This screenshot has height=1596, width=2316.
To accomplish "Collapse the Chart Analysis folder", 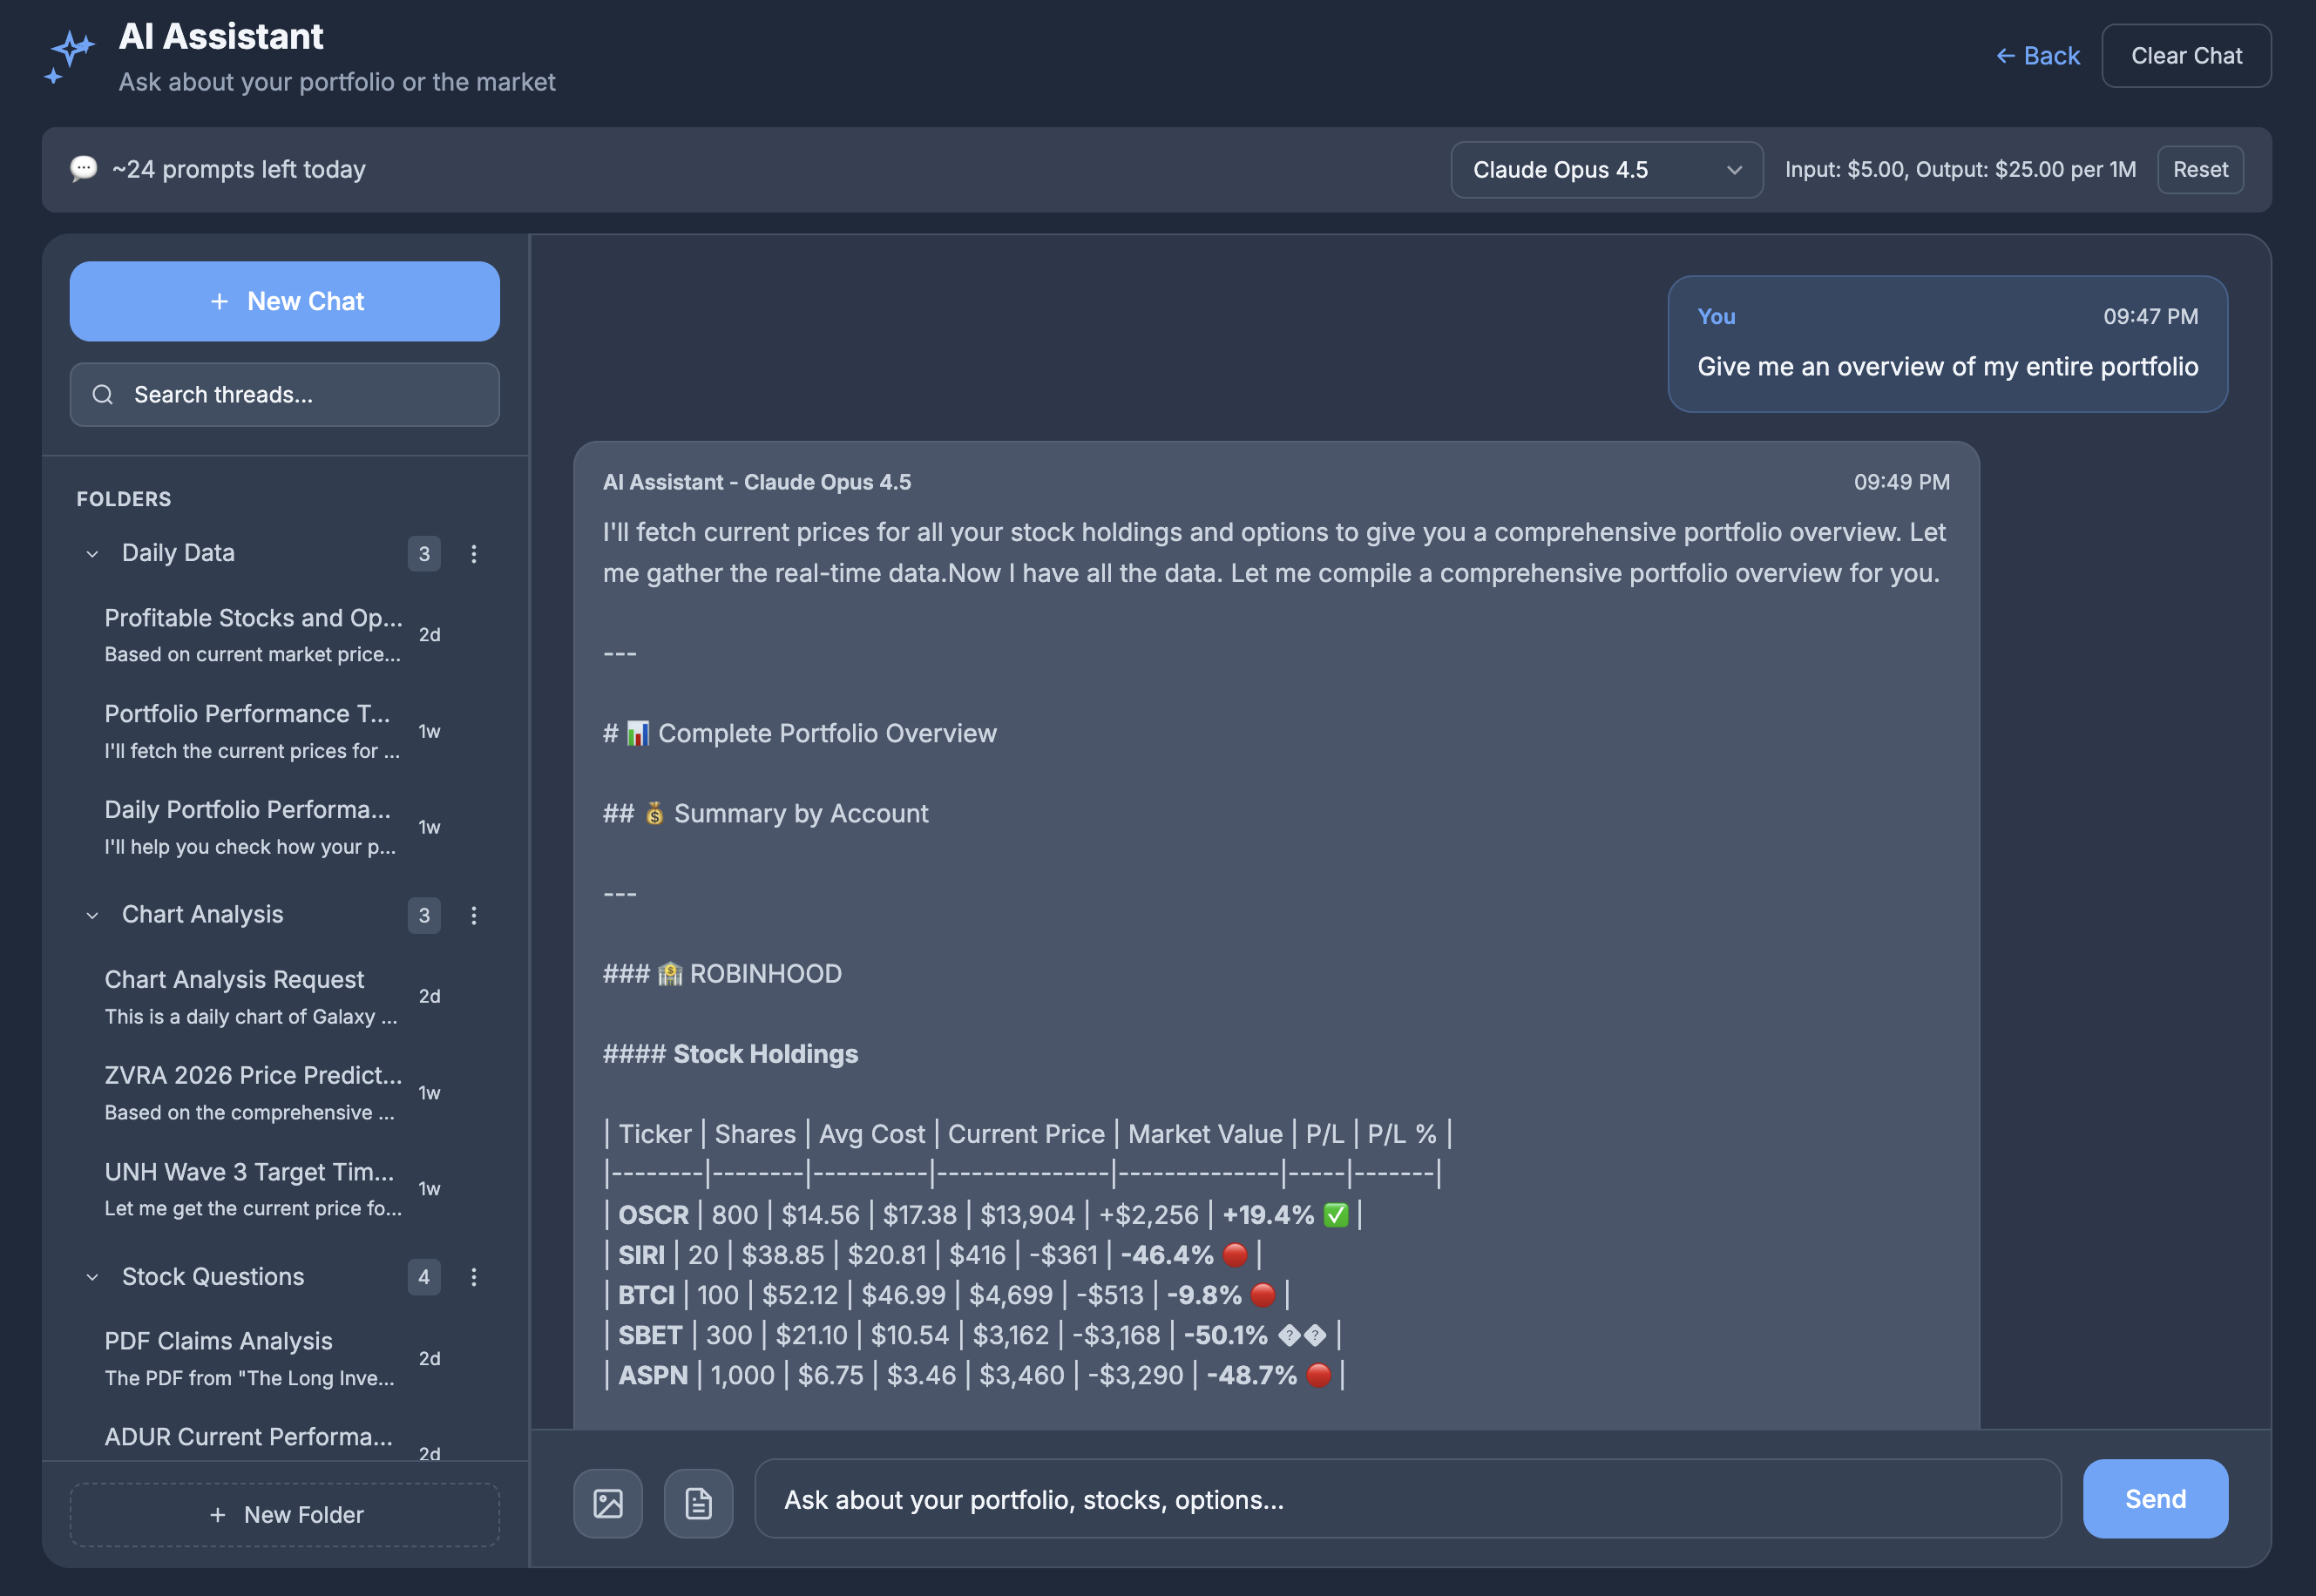I will (x=93, y=915).
